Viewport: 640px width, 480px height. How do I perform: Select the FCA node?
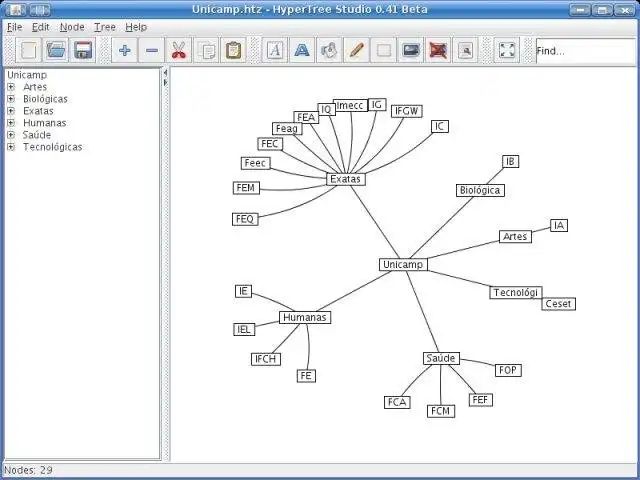click(397, 402)
